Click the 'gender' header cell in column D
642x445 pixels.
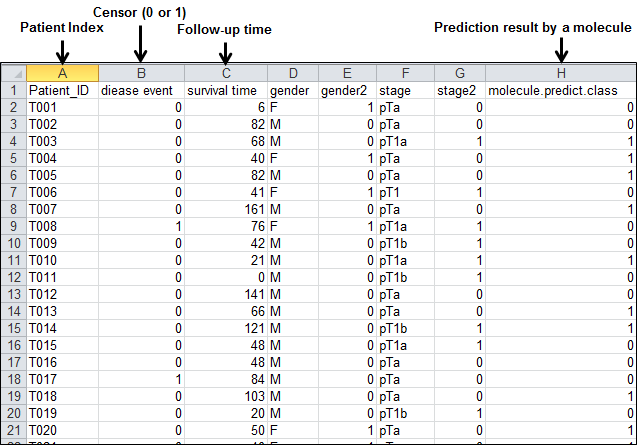point(293,90)
